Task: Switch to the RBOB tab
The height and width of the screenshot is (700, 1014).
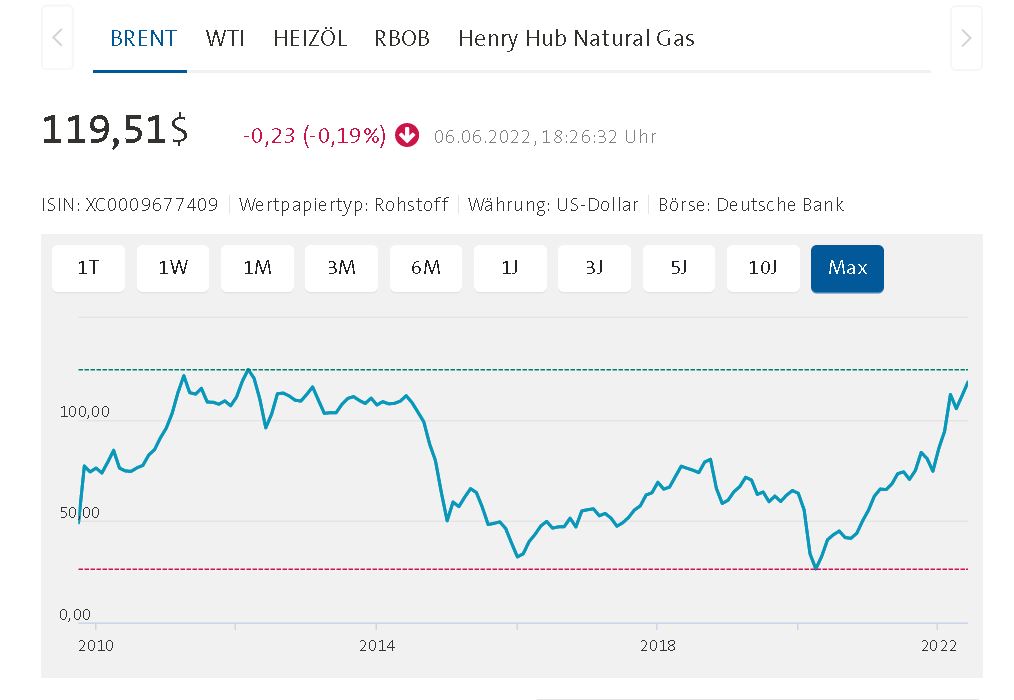Action: tap(402, 39)
